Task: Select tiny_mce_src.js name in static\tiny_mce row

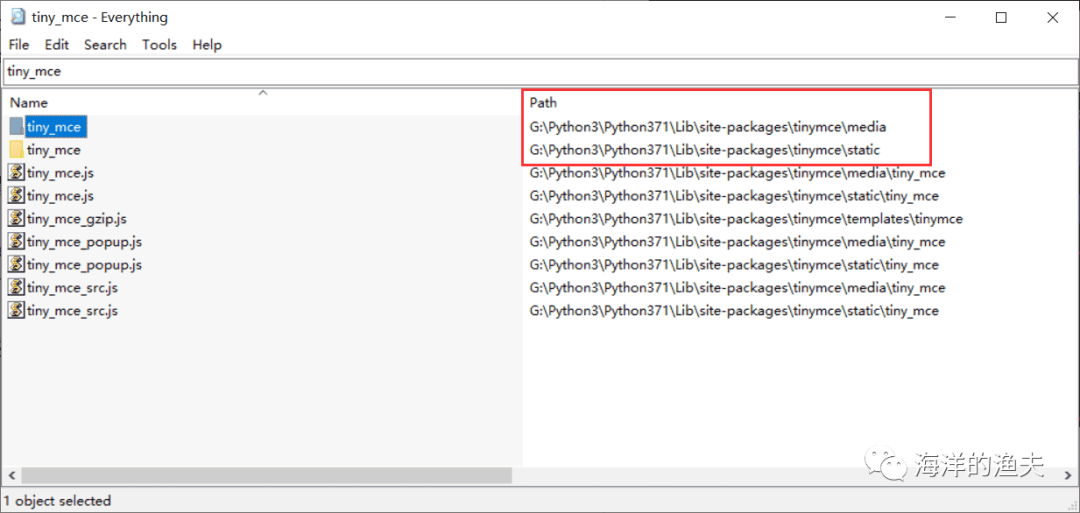Action: coord(72,311)
